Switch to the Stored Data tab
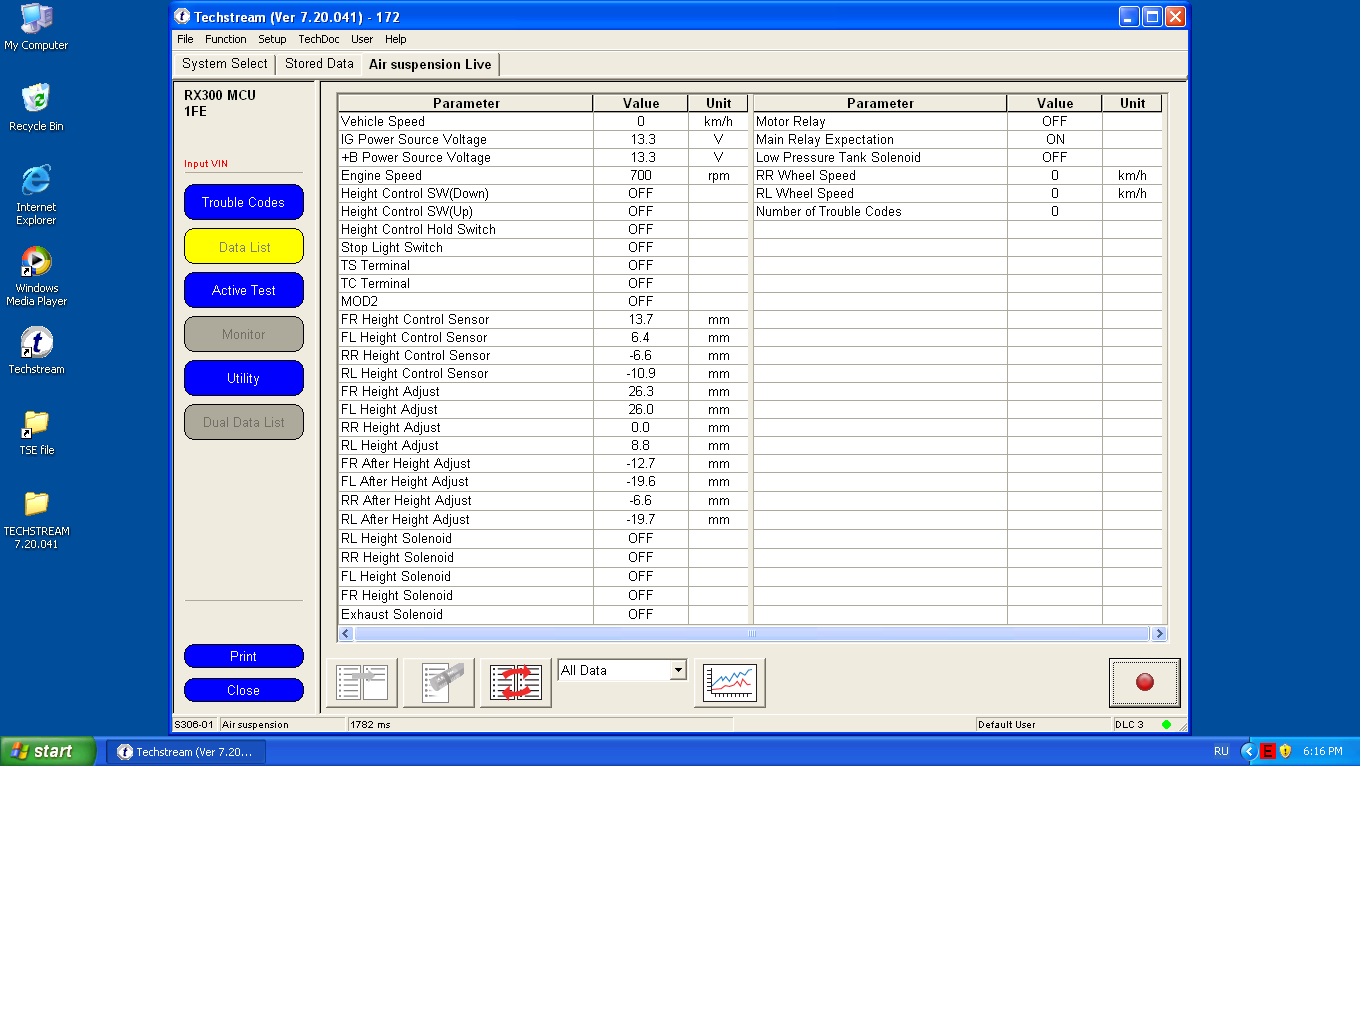Viewport: 1364px width, 1014px height. point(319,64)
